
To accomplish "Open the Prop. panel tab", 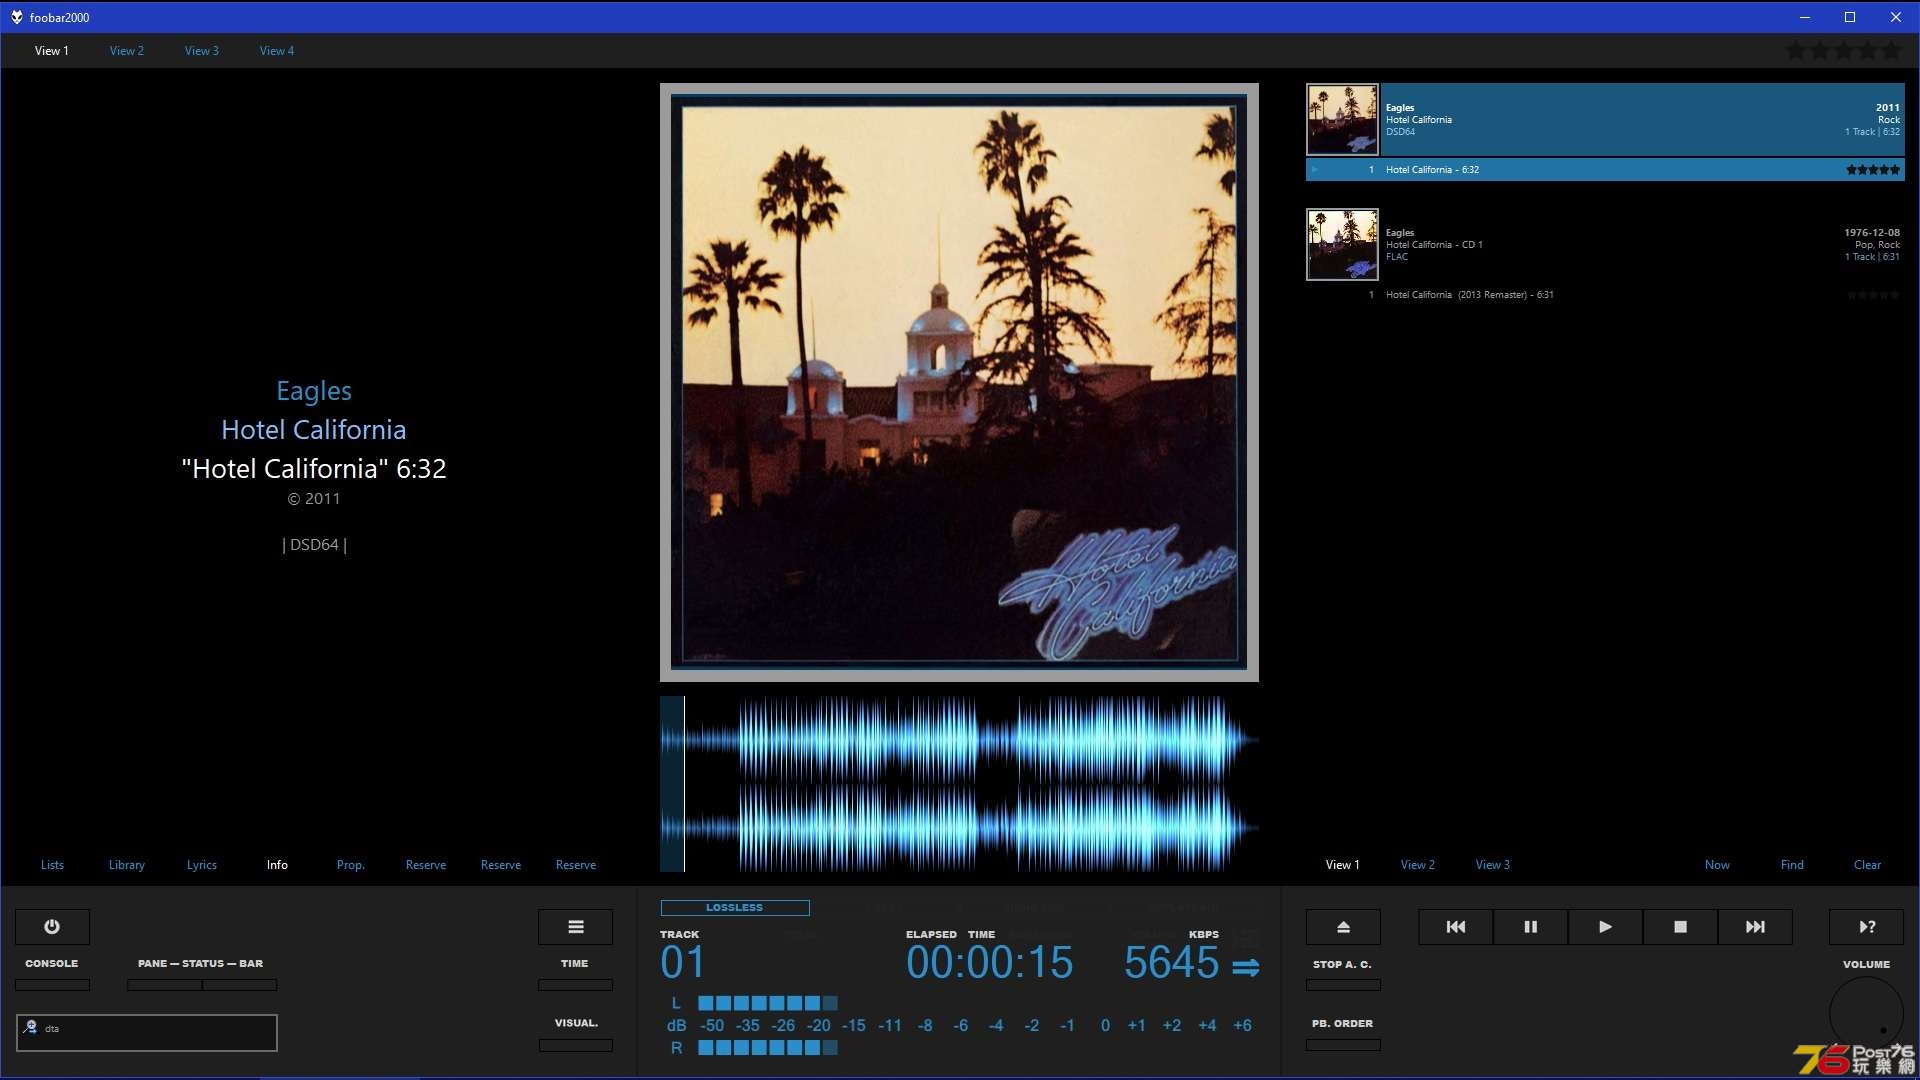I will [351, 865].
